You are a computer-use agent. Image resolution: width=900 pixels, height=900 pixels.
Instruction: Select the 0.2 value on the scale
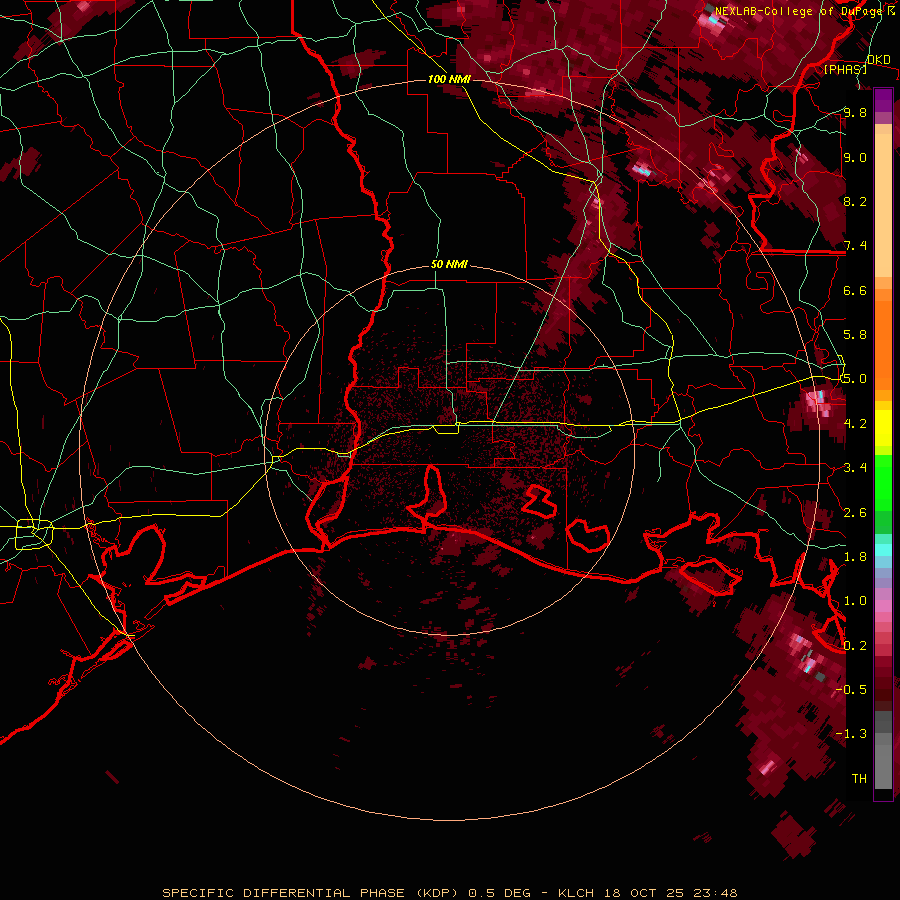point(855,646)
